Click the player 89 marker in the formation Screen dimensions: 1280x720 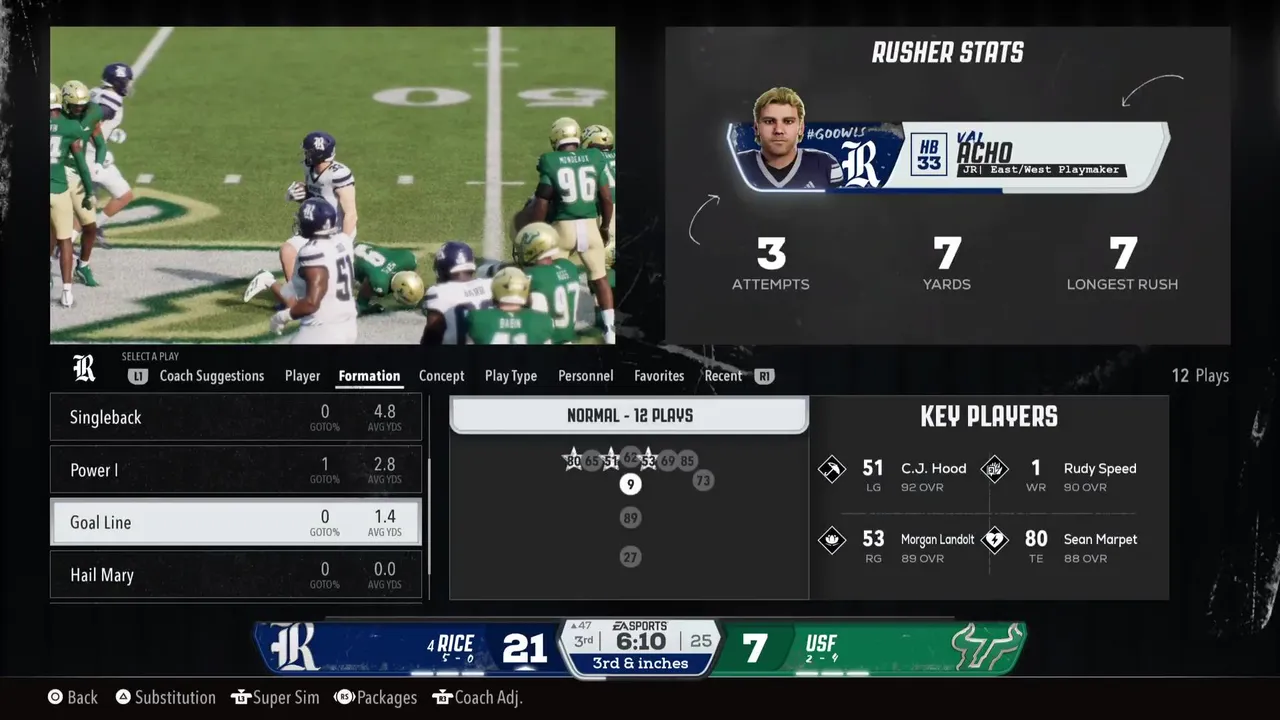(630, 518)
